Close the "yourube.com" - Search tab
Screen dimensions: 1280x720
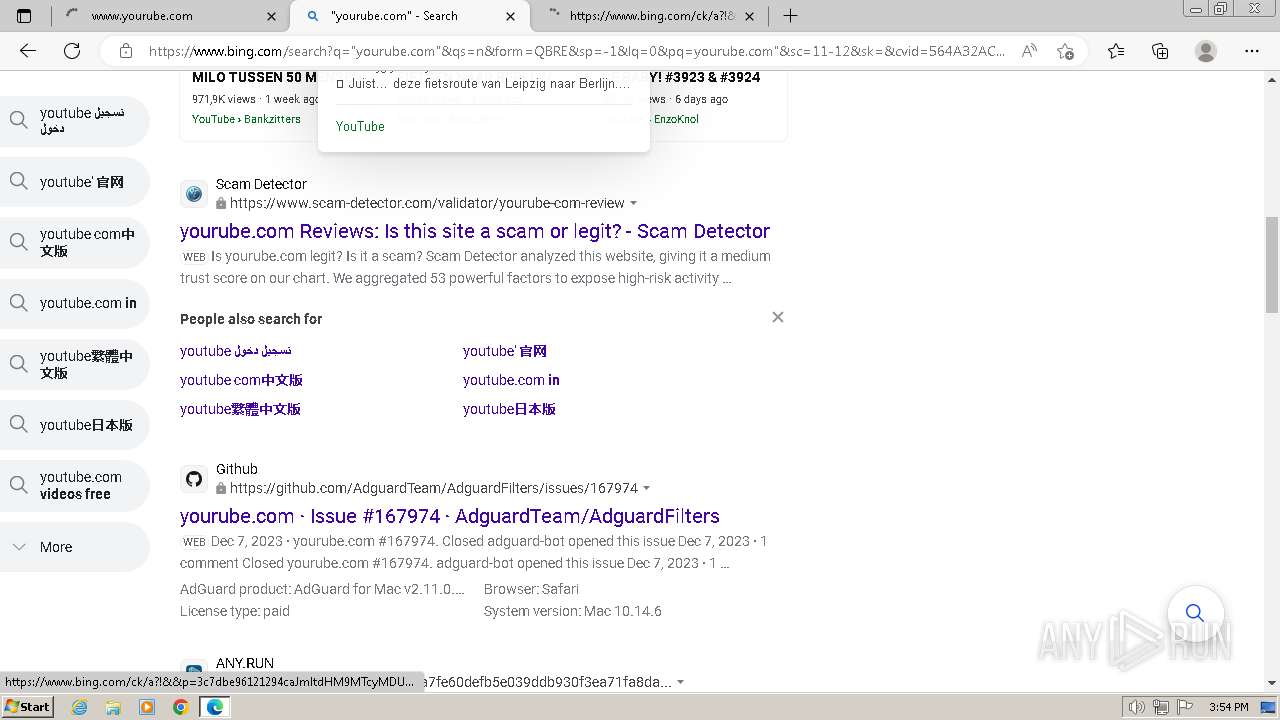pos(511,16)
